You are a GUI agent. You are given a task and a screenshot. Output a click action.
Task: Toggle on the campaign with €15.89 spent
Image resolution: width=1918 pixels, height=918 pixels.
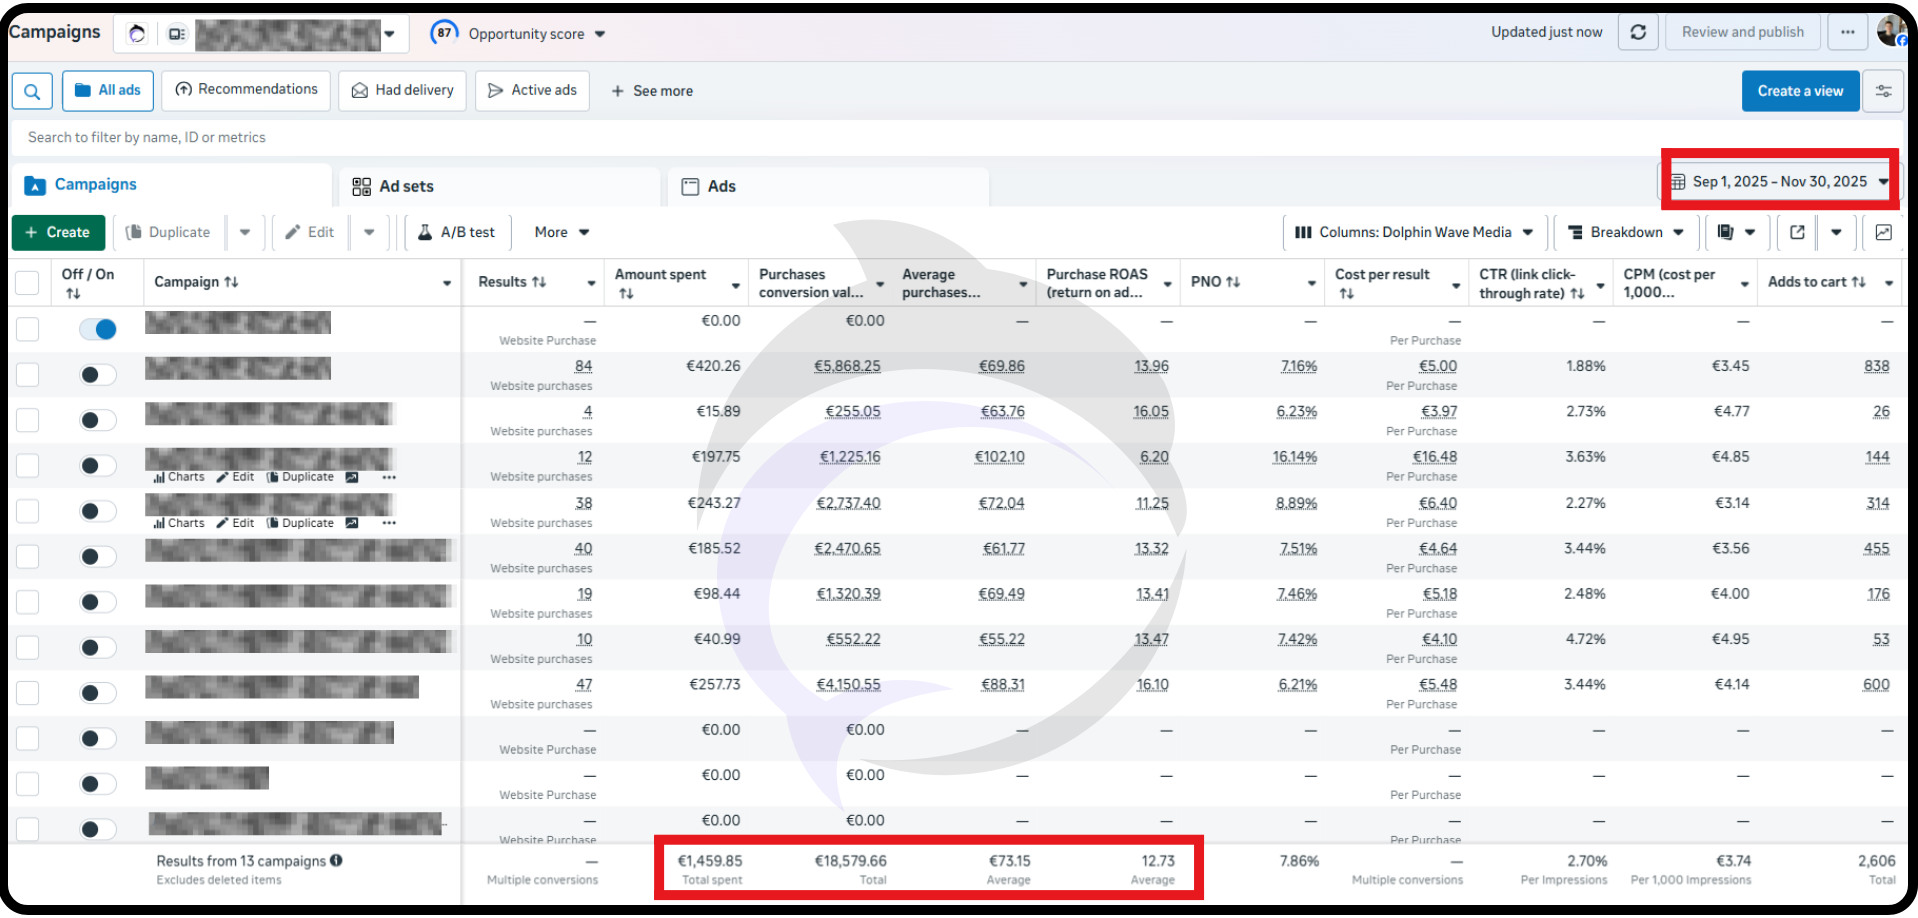point(98,419)
